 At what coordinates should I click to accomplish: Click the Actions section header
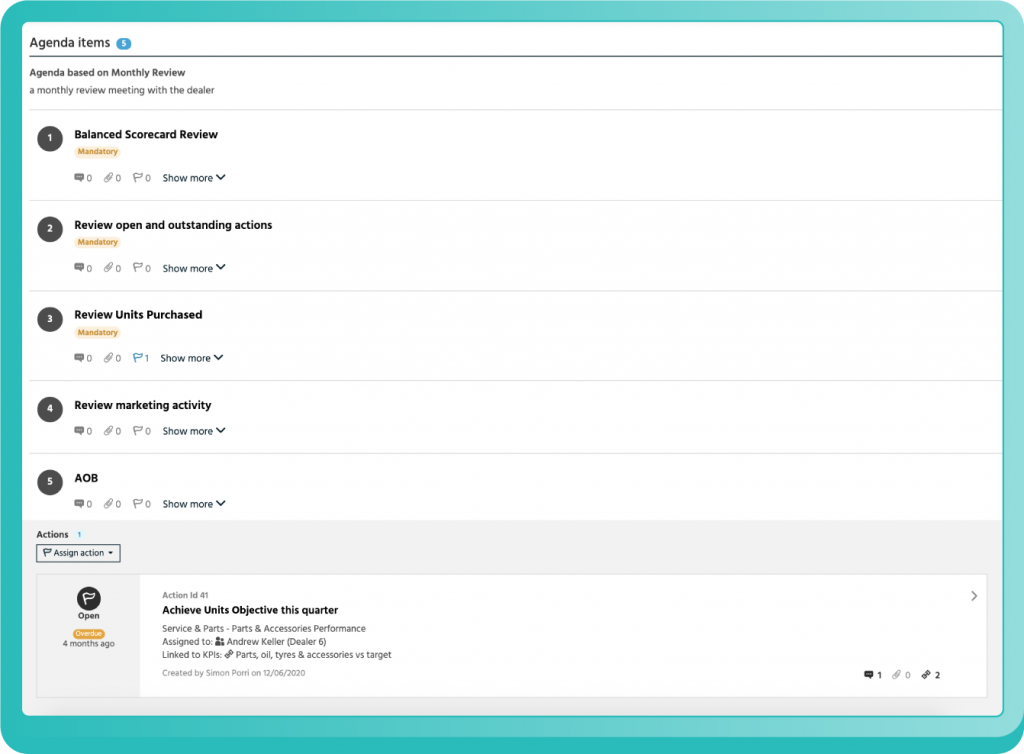[52, 534]
